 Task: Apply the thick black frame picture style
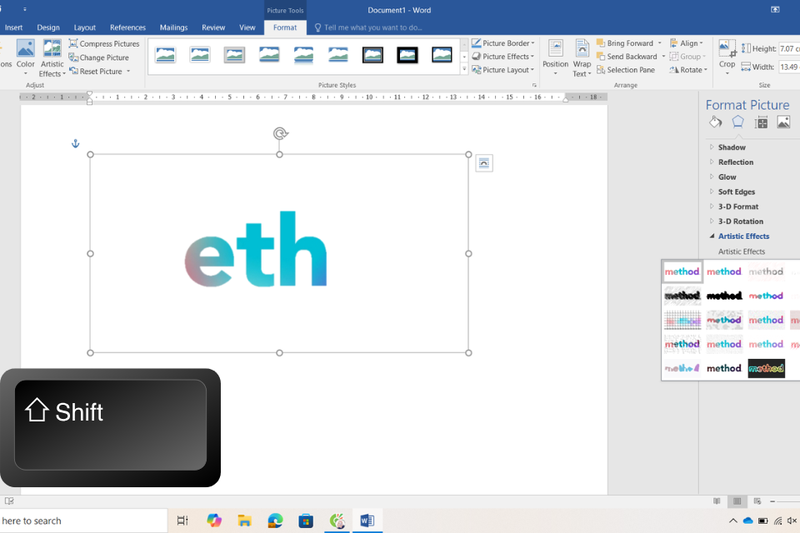[x=407, y=55]
